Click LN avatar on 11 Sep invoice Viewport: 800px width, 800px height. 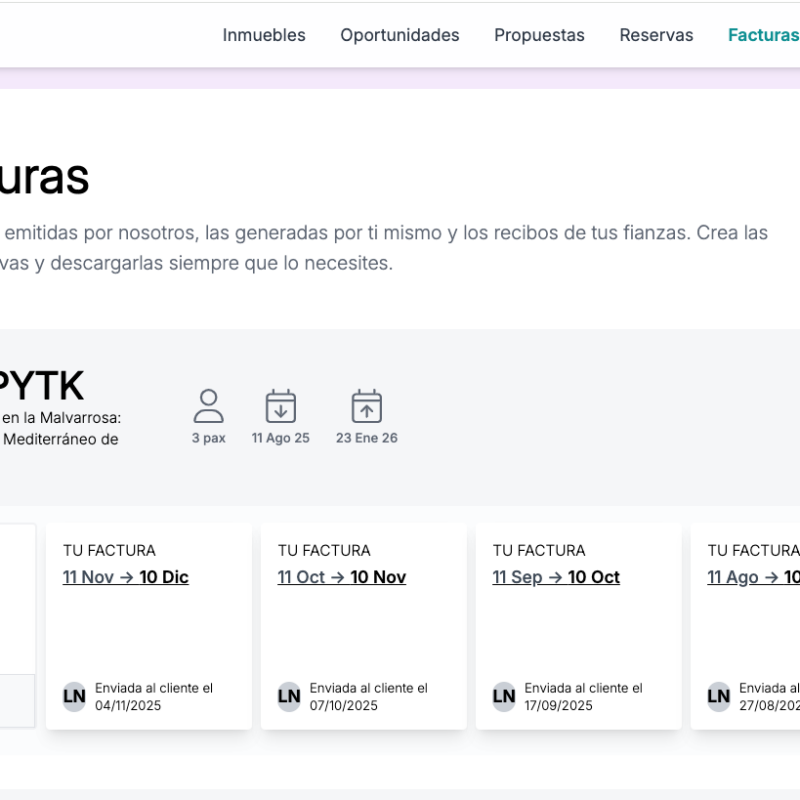(x=504, y=697)
